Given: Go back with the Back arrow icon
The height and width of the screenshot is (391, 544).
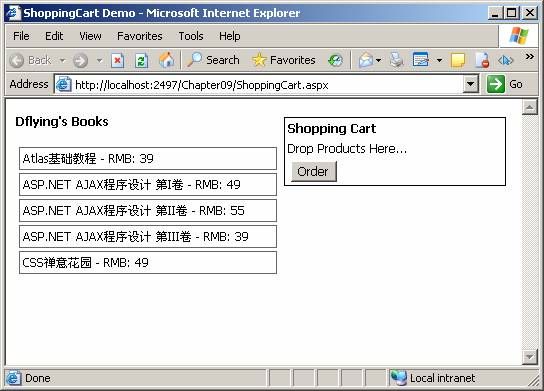Looking at the screenshot, I should (17, 60).
